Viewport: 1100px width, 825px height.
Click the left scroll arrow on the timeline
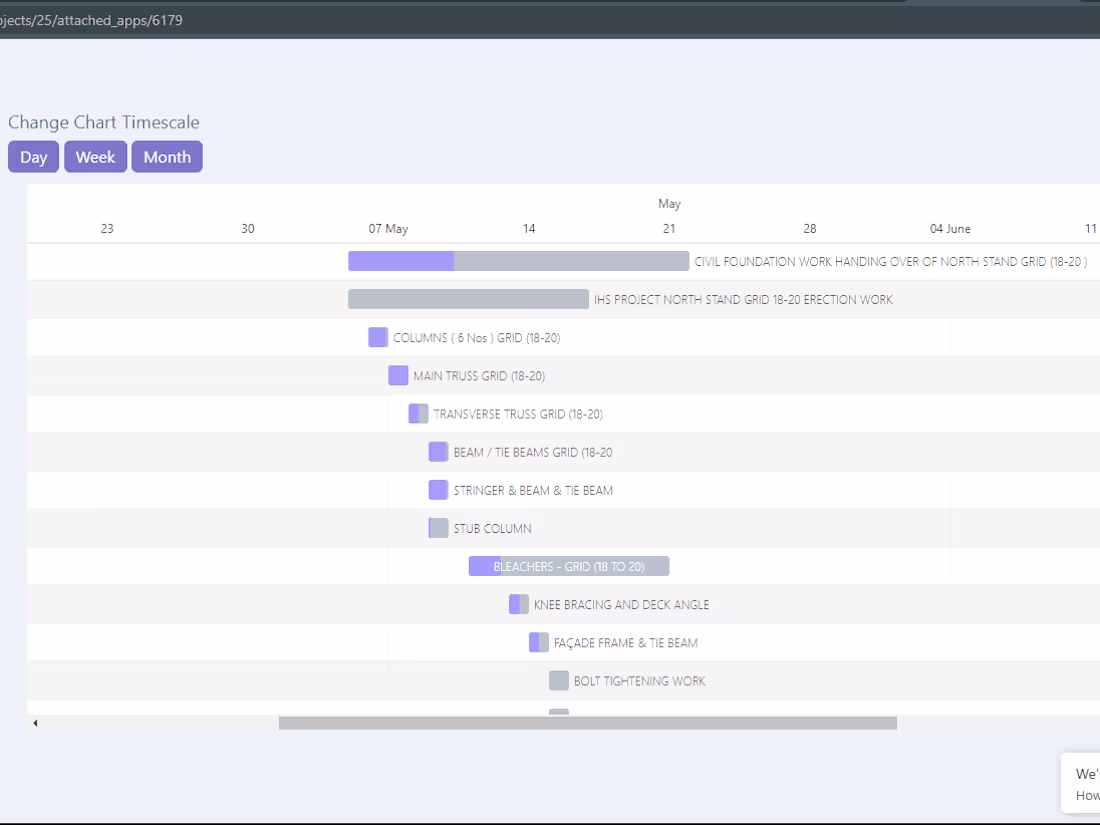[x=35, y=722]
